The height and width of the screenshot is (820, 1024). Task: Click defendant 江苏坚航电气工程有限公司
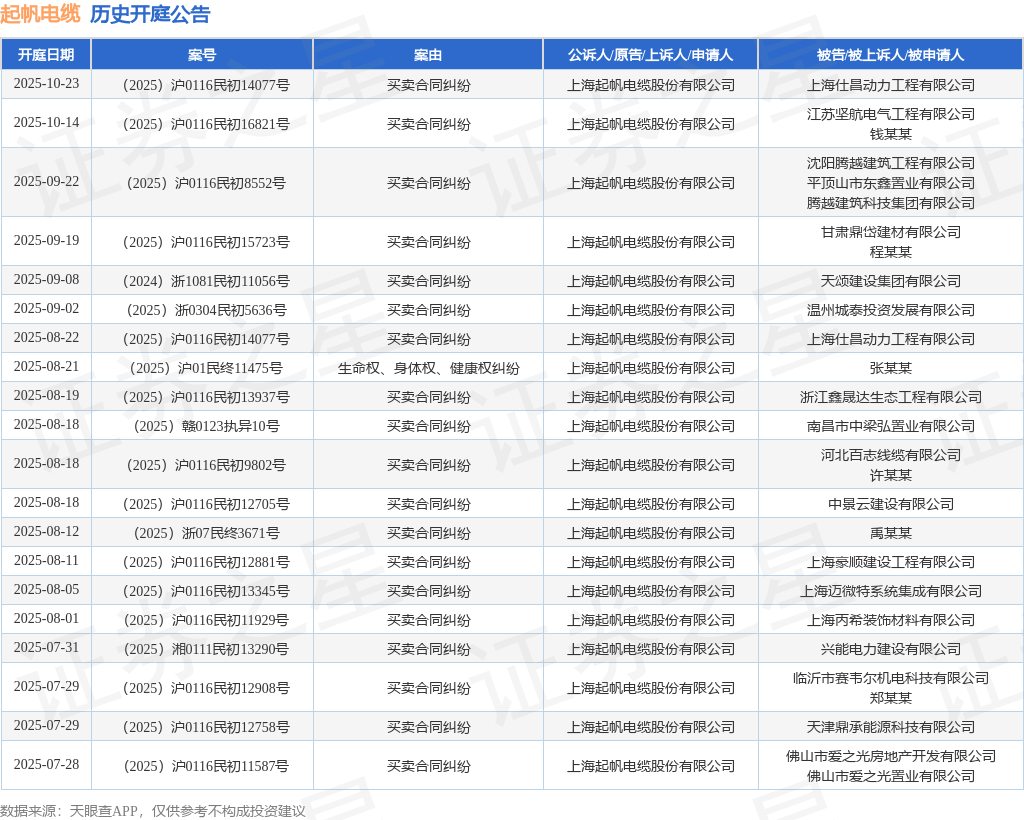(x=891, y=114)
